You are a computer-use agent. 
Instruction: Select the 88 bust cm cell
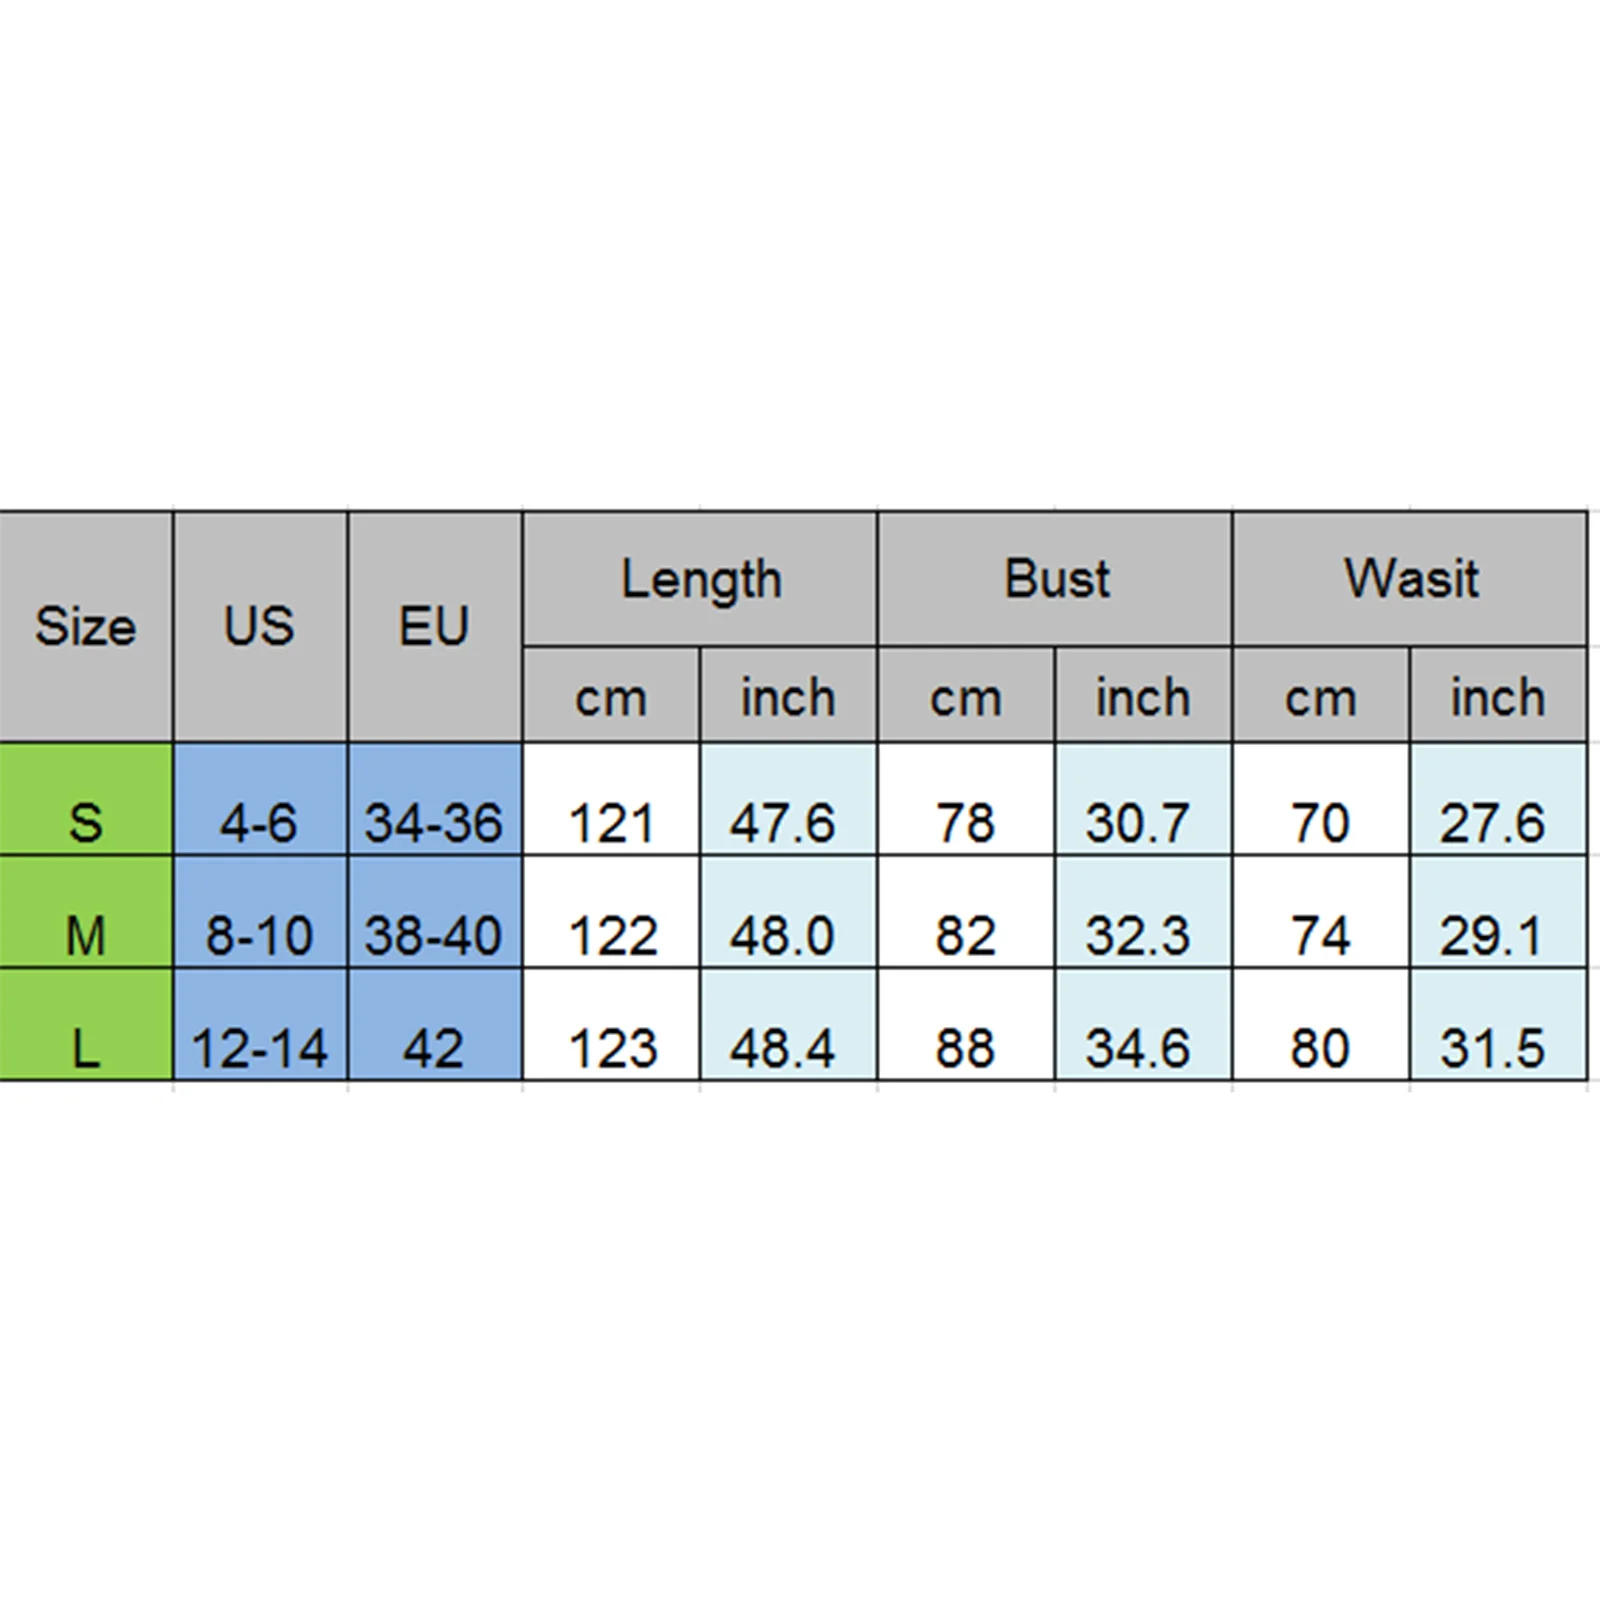[x=966, y=1024]
